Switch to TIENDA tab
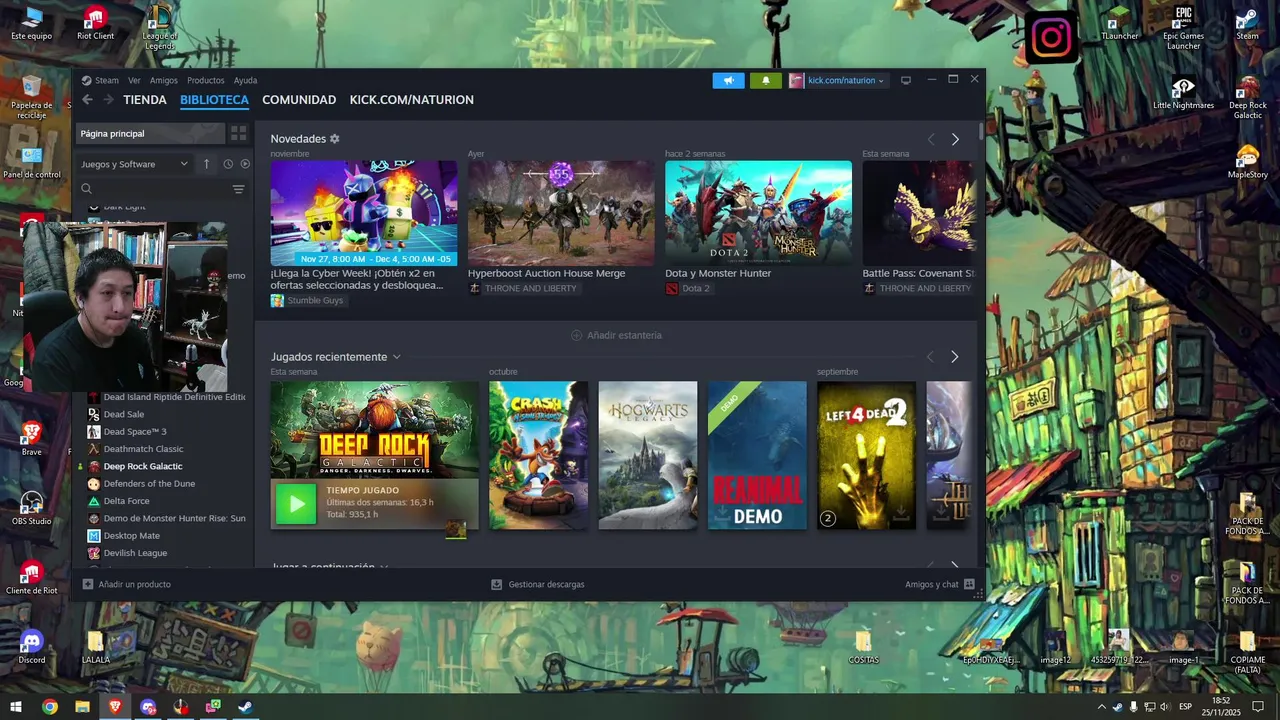This screenshot has height=720, width=1280. [x=145, y=100]
